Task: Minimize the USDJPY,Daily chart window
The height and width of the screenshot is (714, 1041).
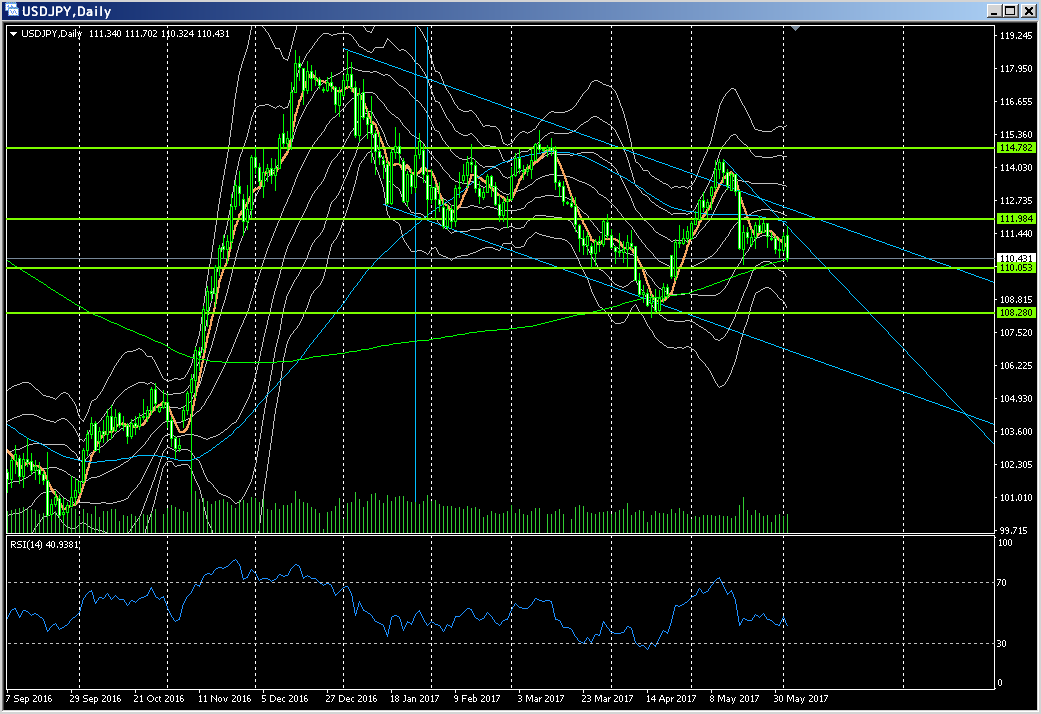Action: [x=991, y=11]
